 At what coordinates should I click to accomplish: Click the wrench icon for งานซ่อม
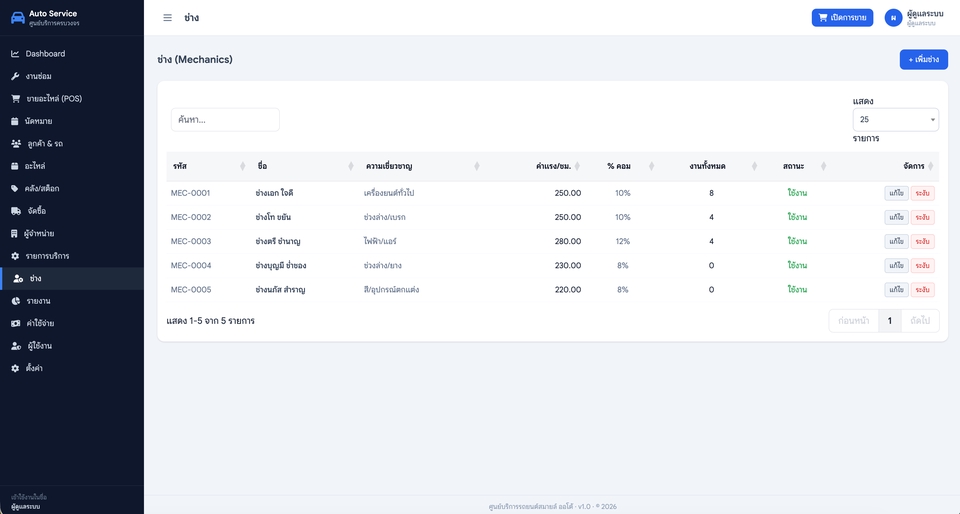coord(15,76)
